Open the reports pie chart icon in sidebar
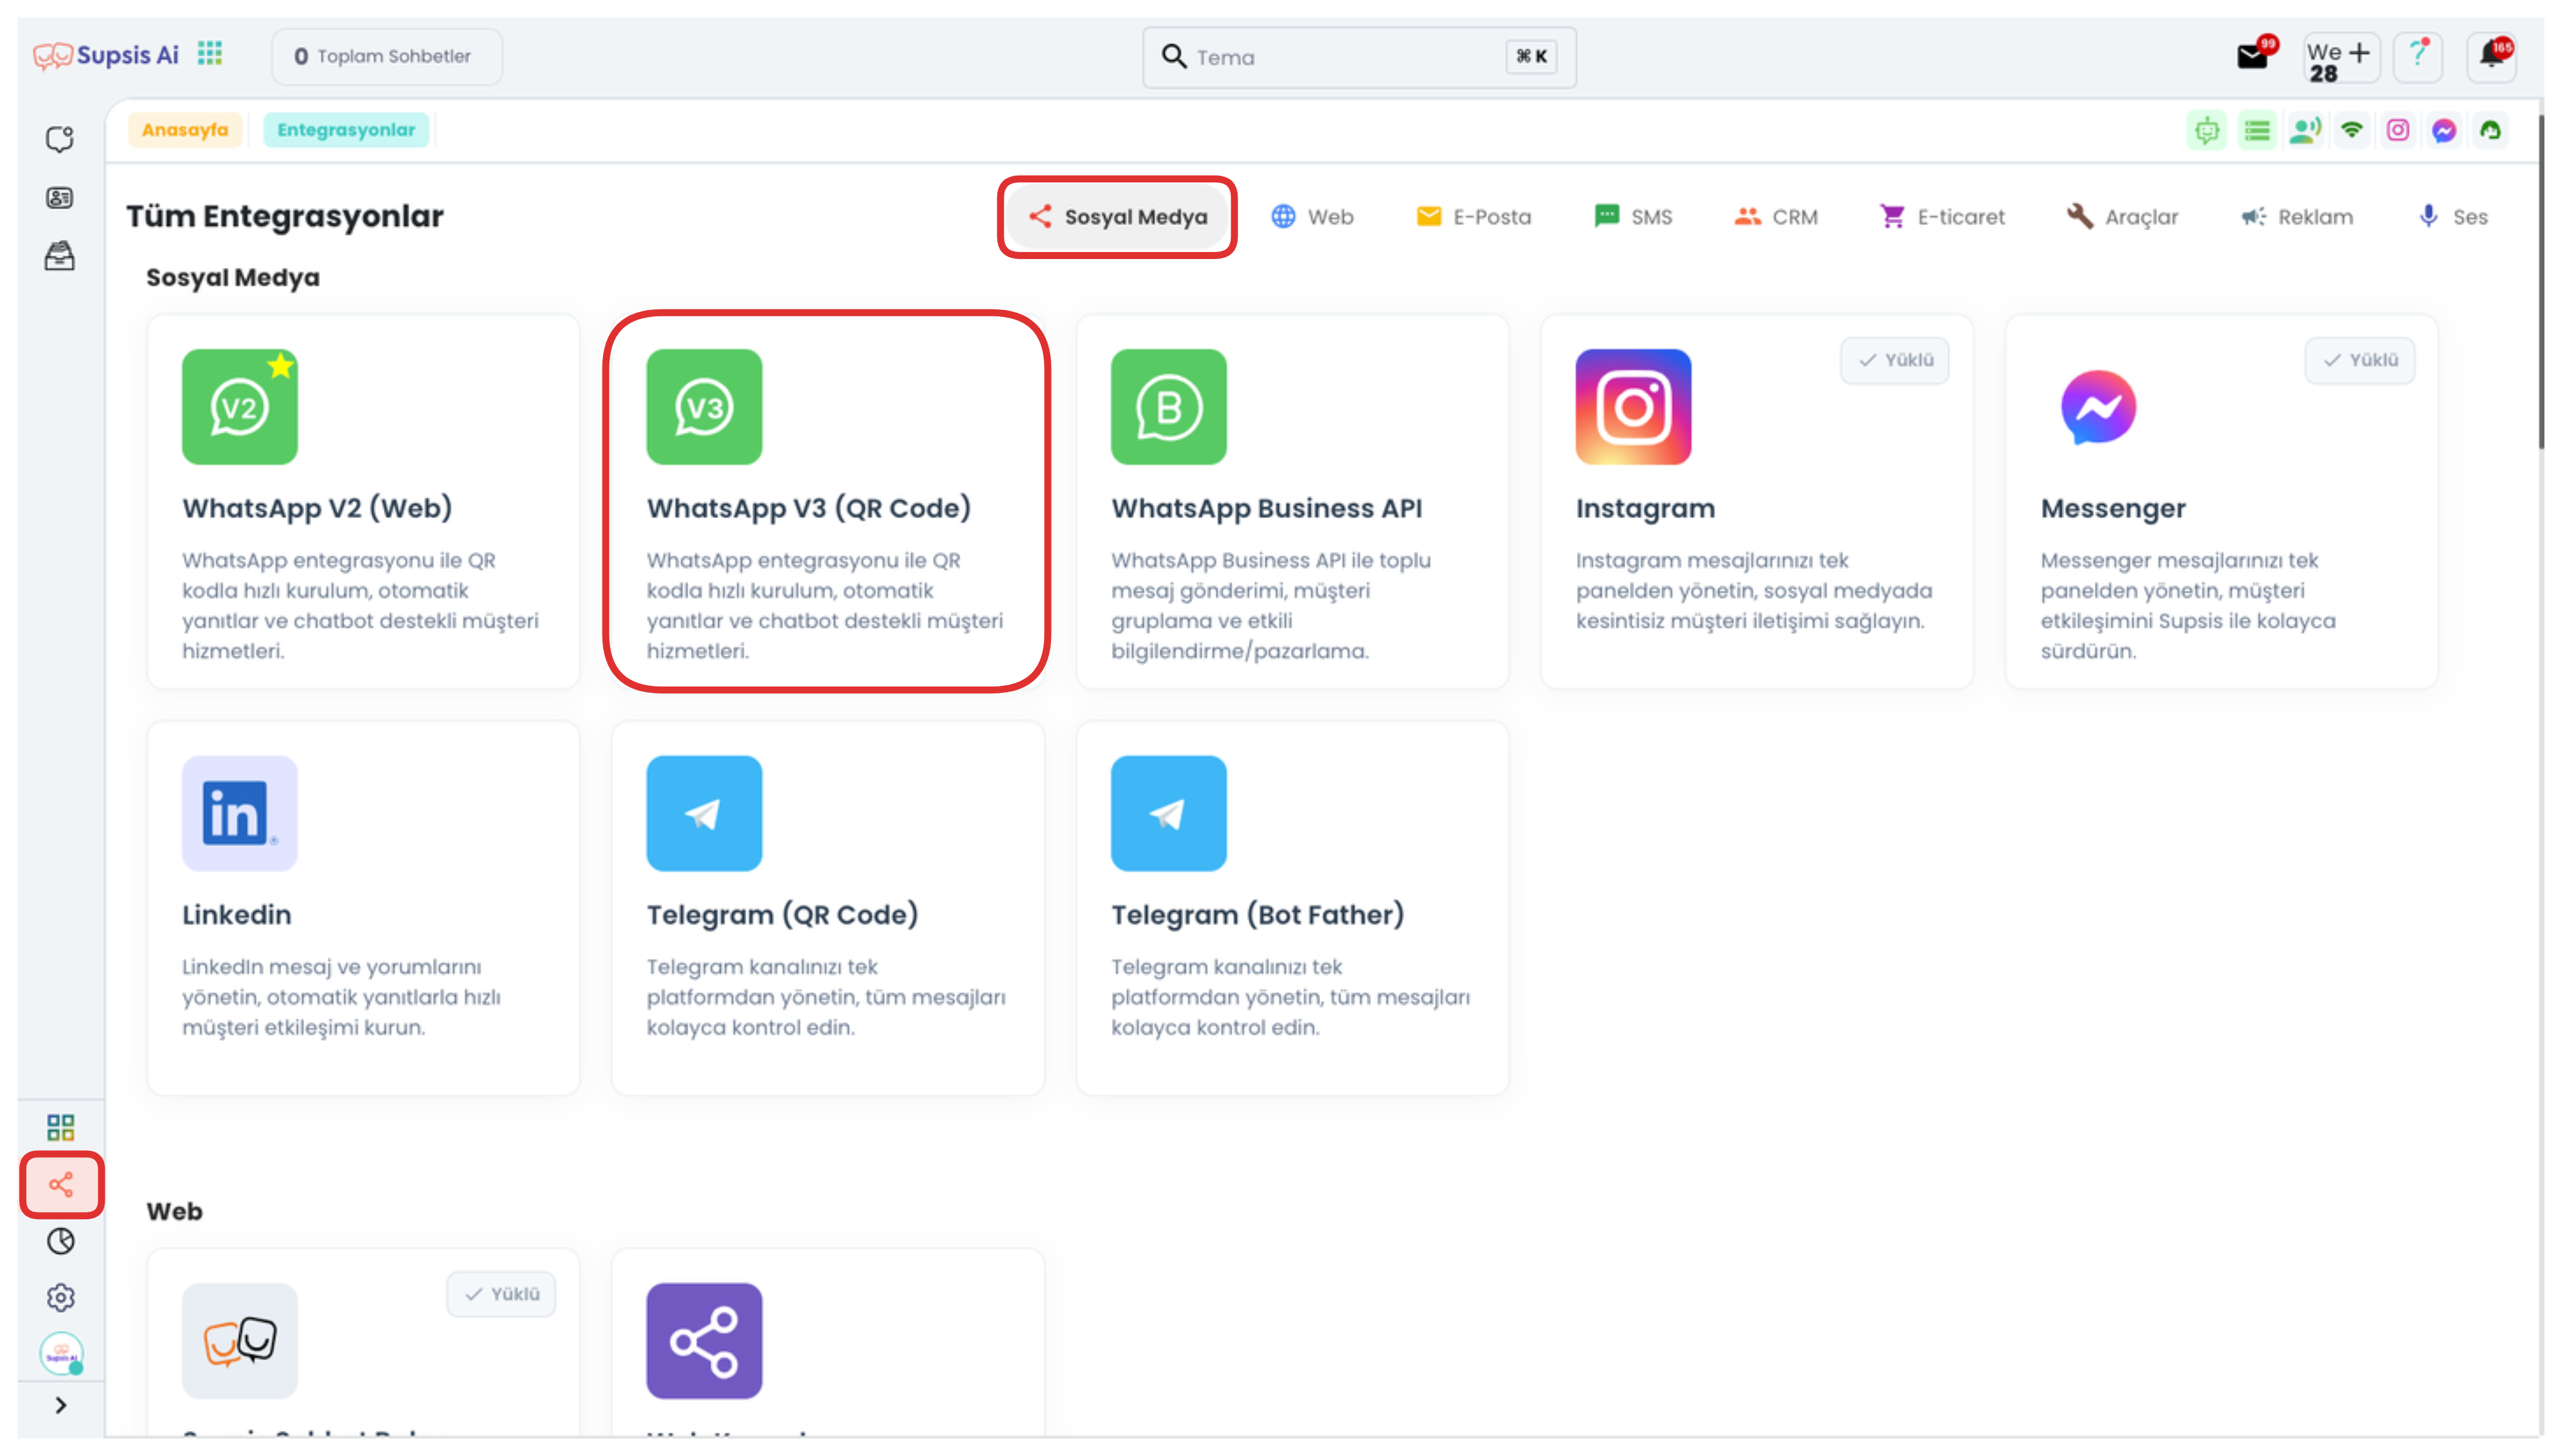Screen dimensions: 2562x1456 point(60,1241)
